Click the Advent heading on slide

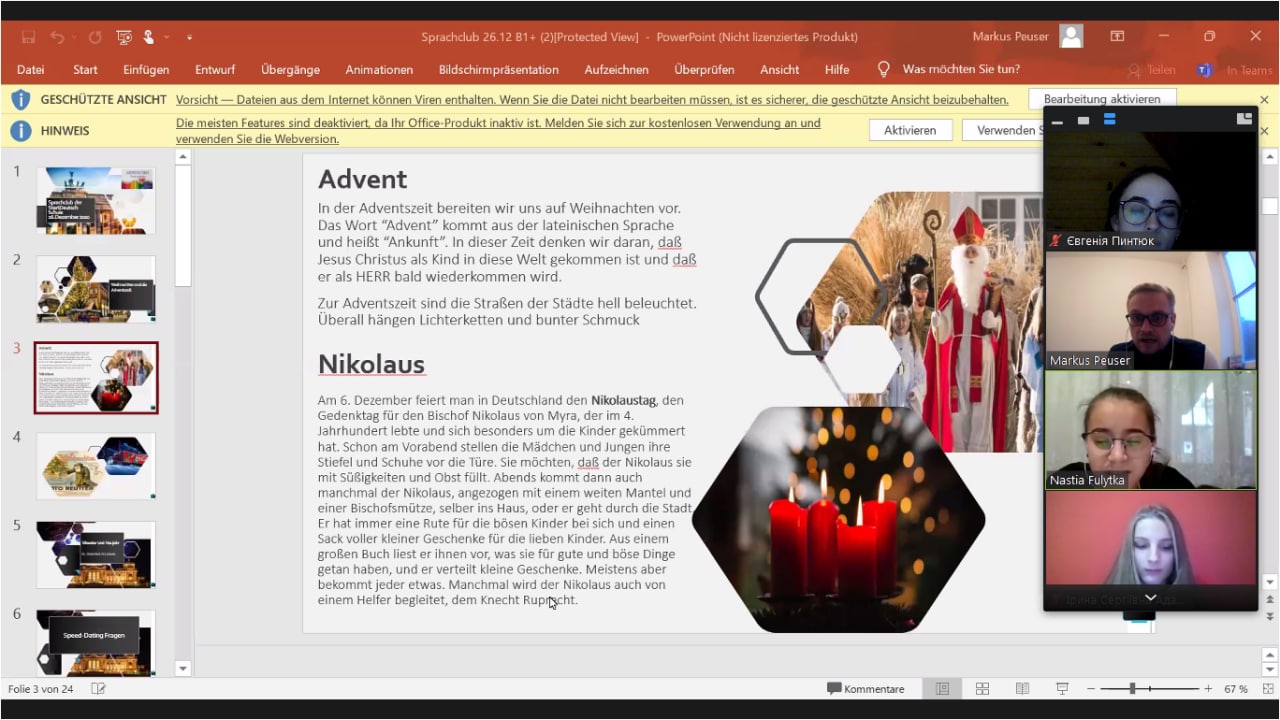362,179
